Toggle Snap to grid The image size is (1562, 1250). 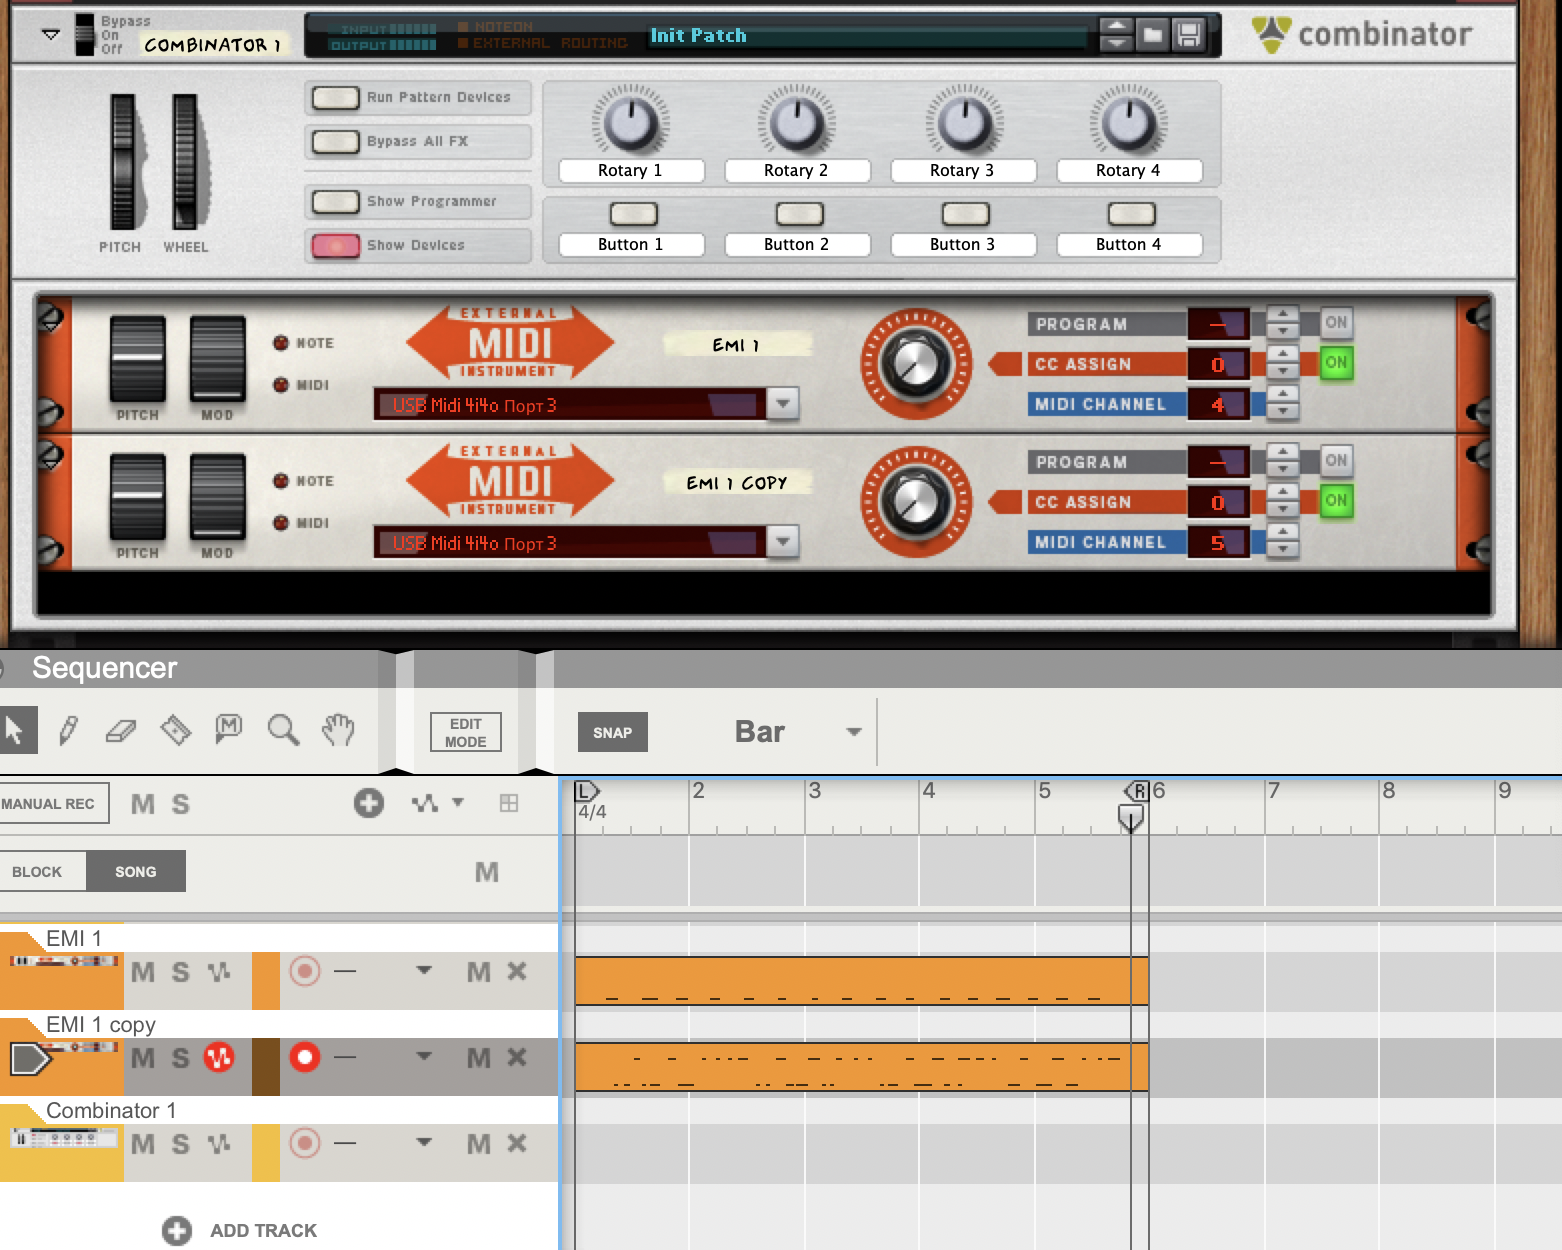pyautogui.click(x=612, y=732)
